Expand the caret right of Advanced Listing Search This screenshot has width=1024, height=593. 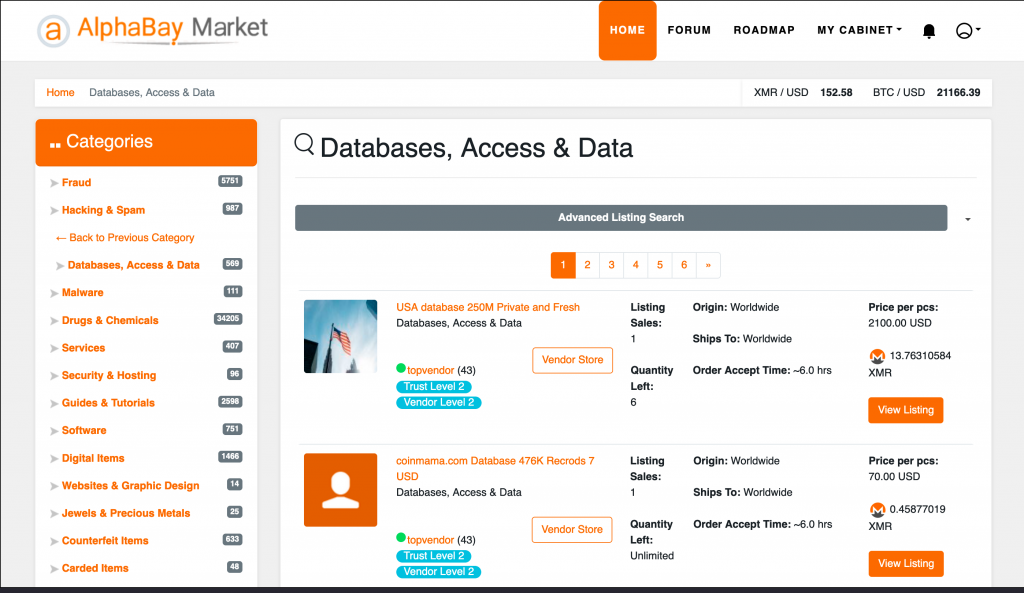click(968, 219)
